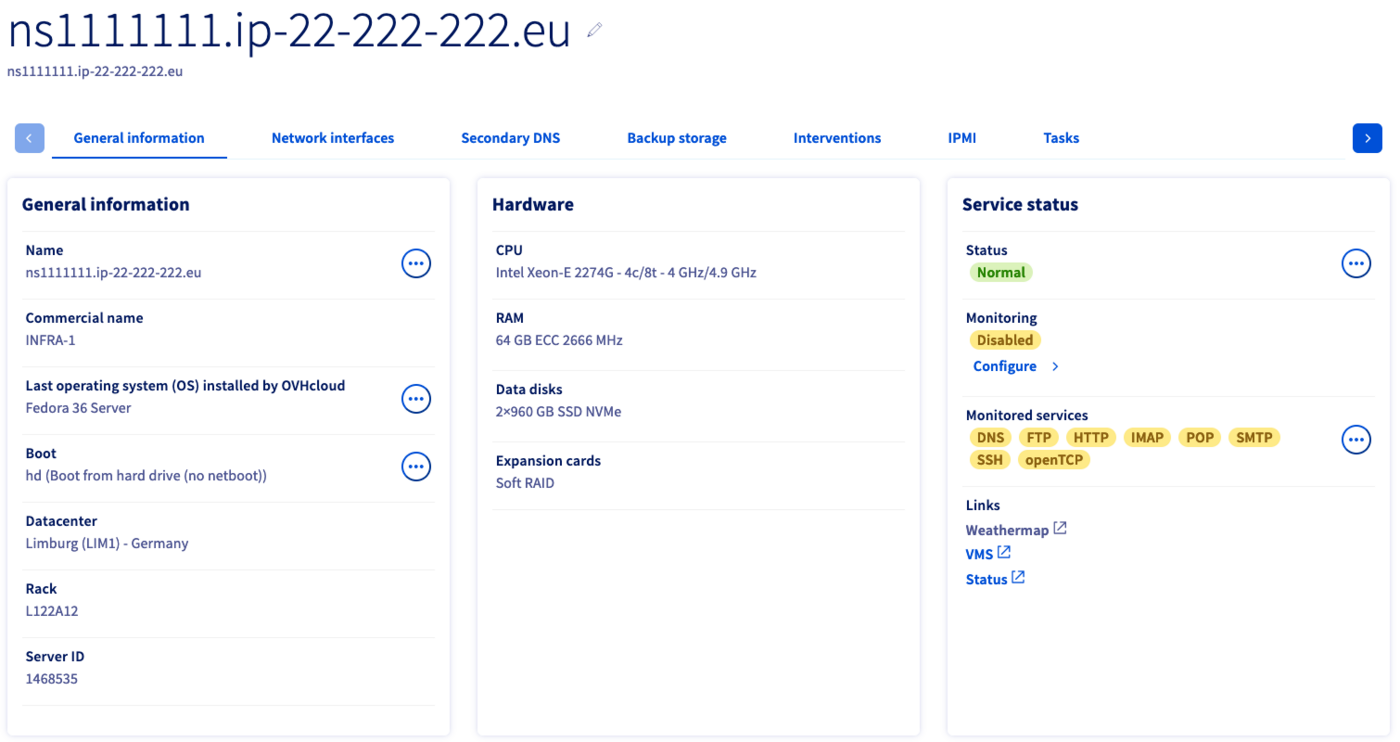Click the Disabled monitoring badge
The height and width of the screenshot is (742, 1400).
click(1004, 340)
